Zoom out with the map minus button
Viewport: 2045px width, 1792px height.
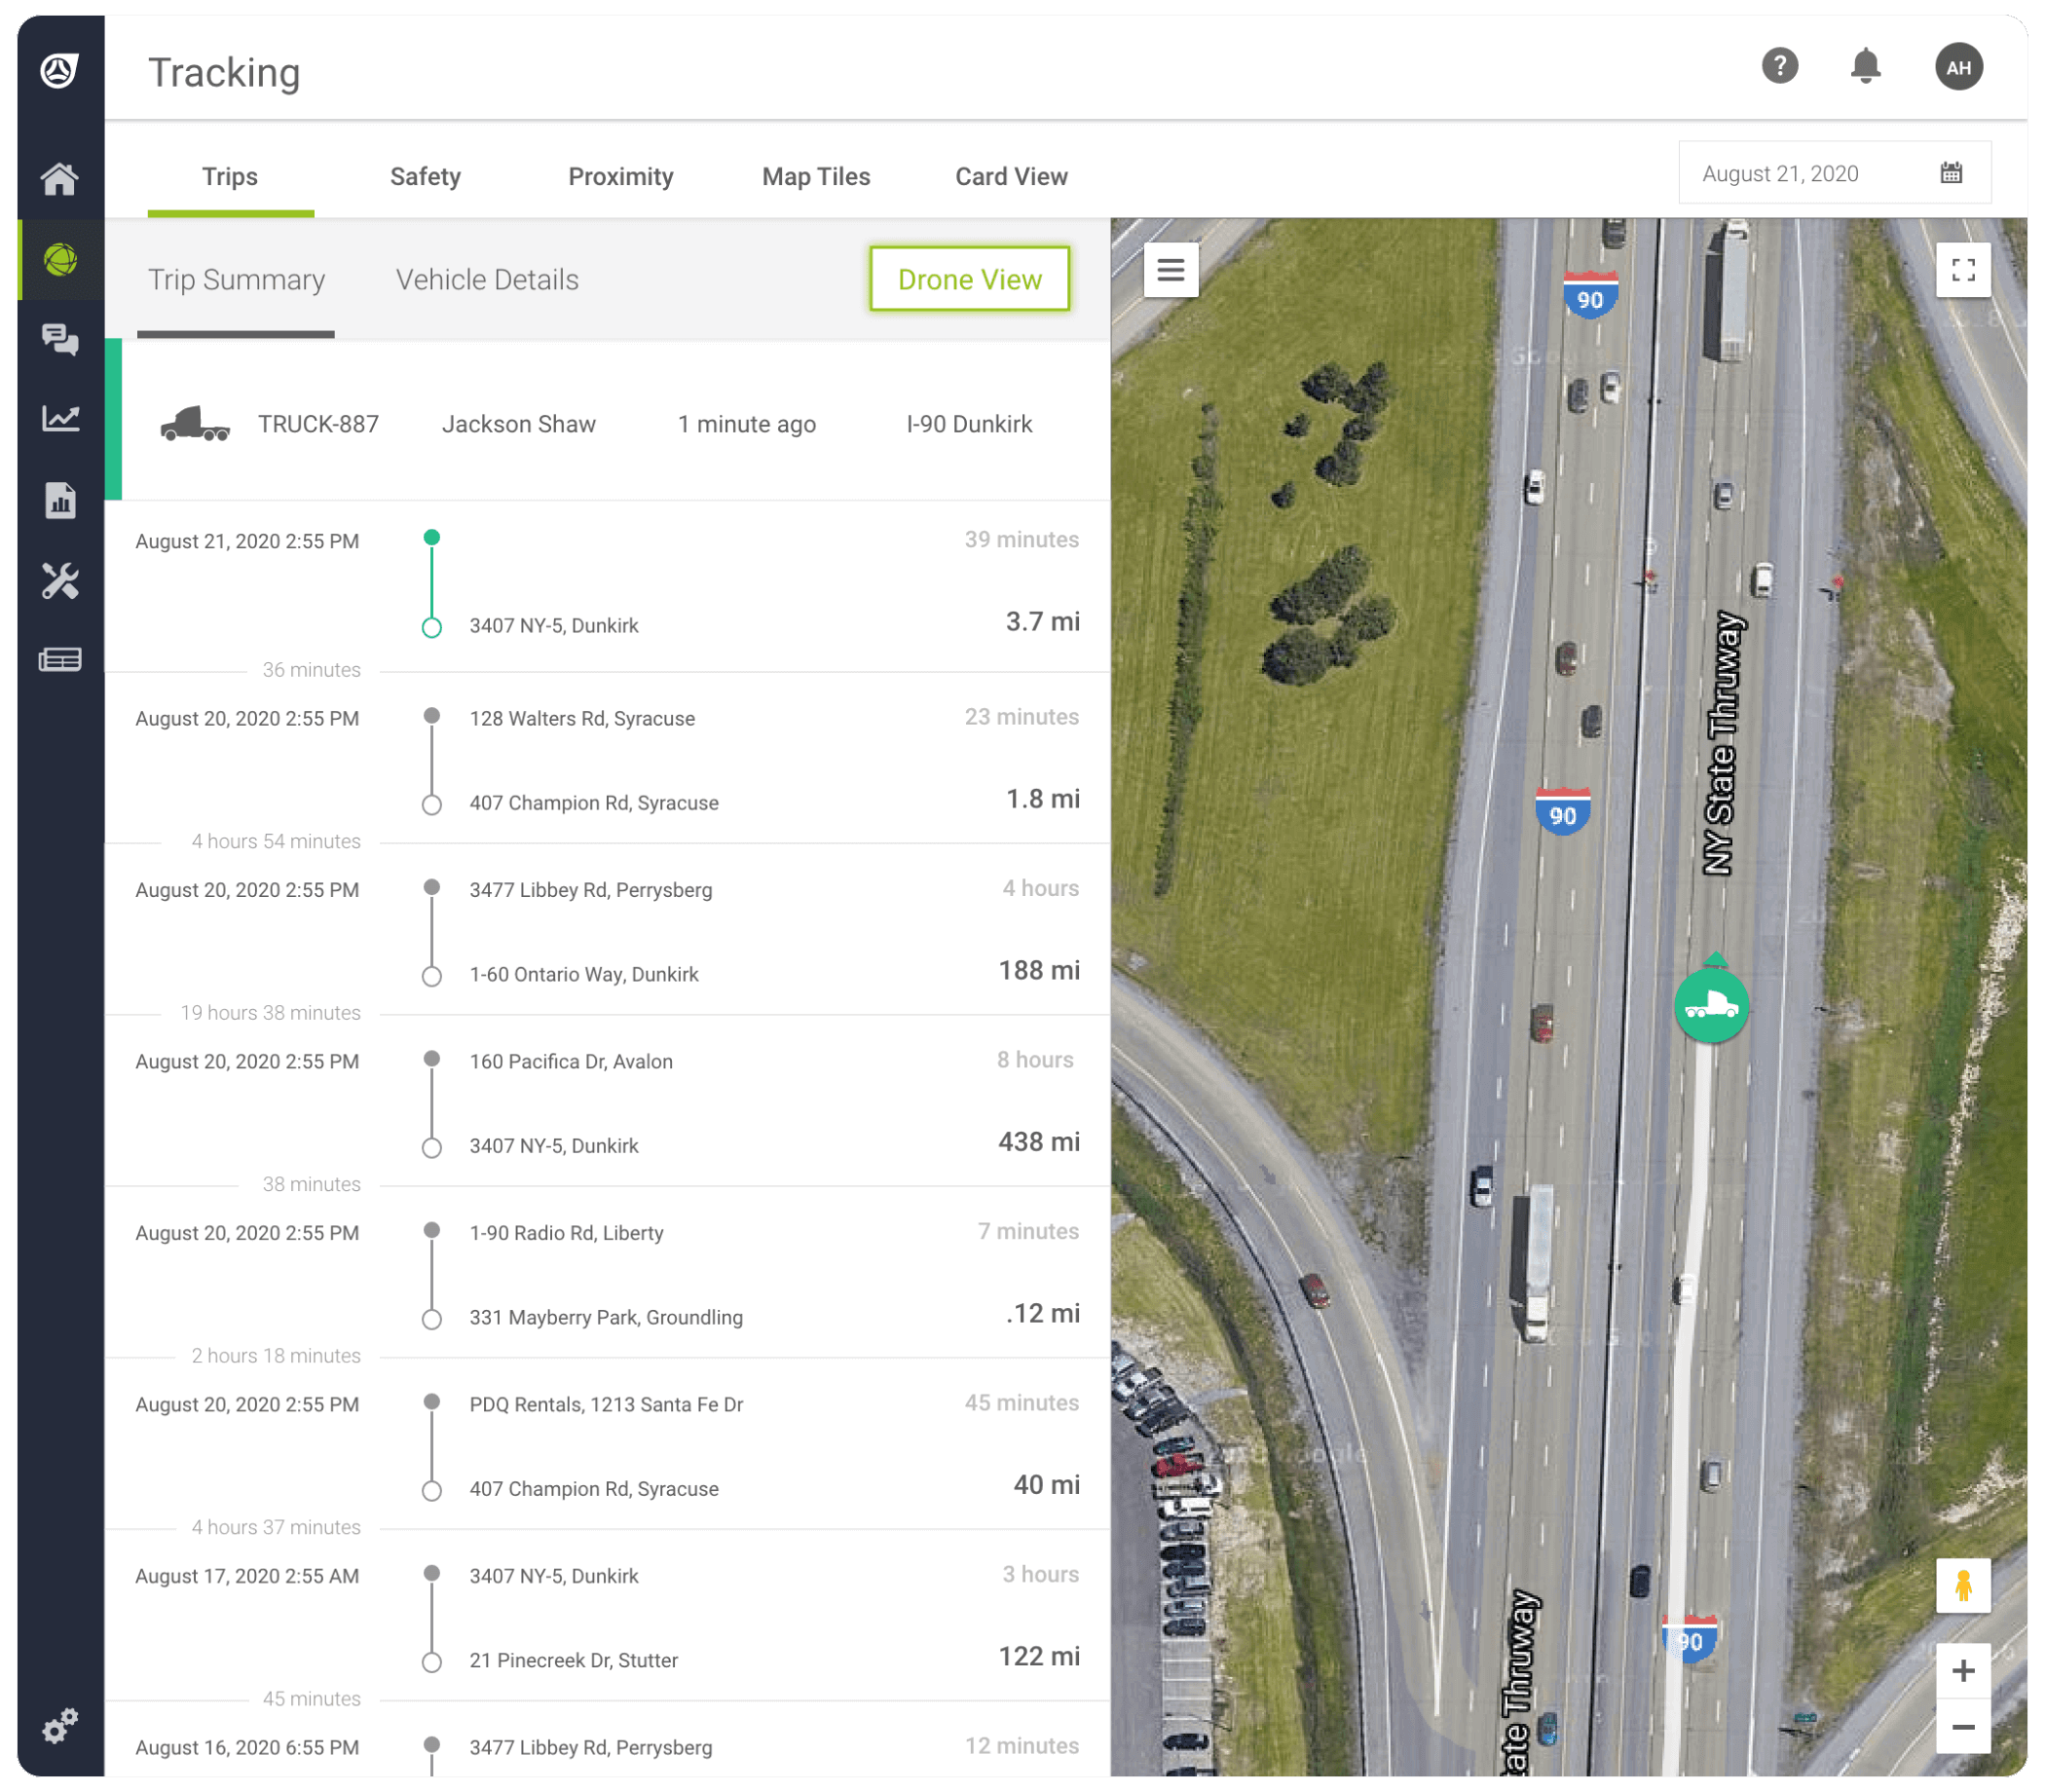[1963, 1726]
